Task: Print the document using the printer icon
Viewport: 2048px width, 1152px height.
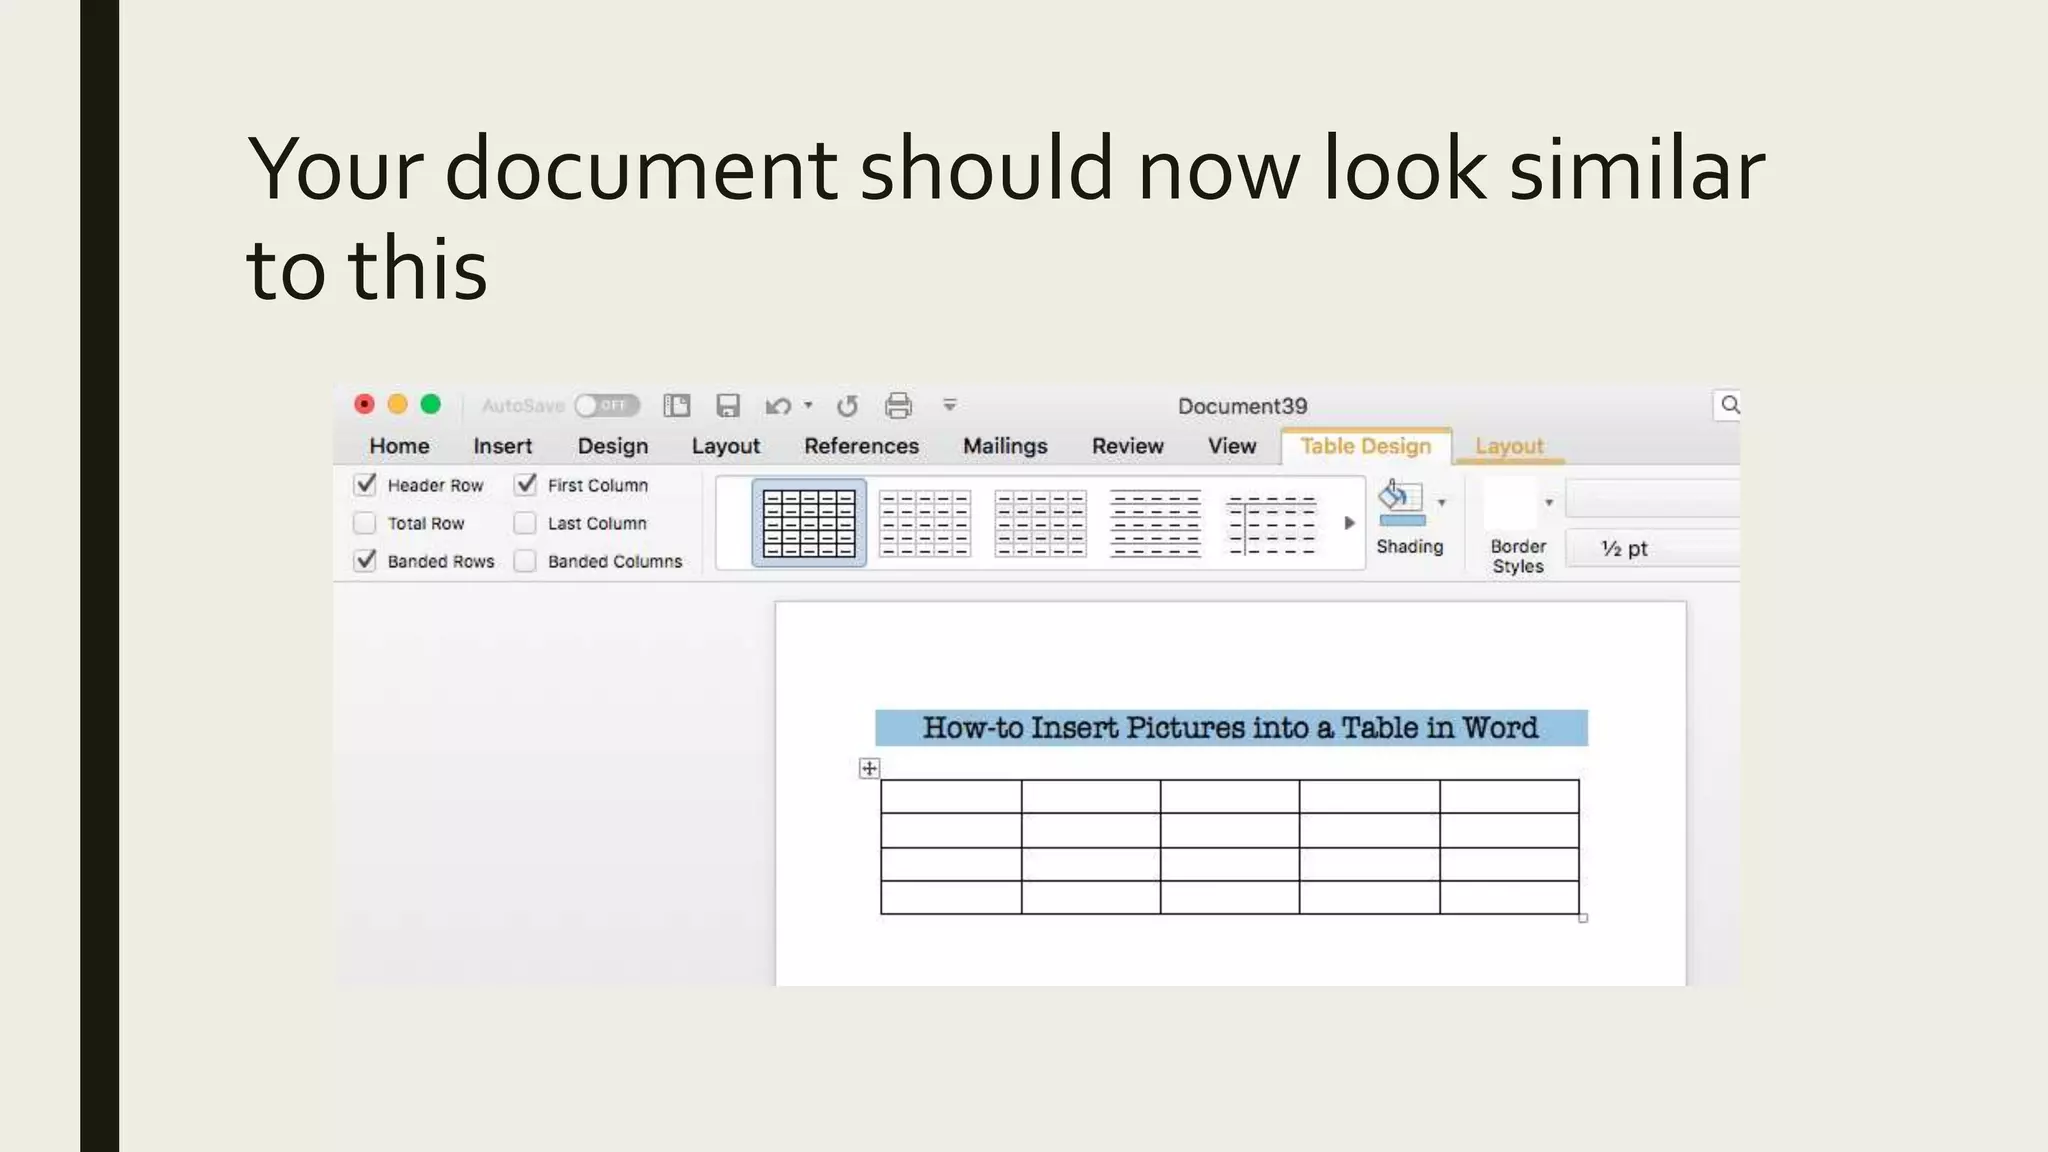Action: (898, 405)
